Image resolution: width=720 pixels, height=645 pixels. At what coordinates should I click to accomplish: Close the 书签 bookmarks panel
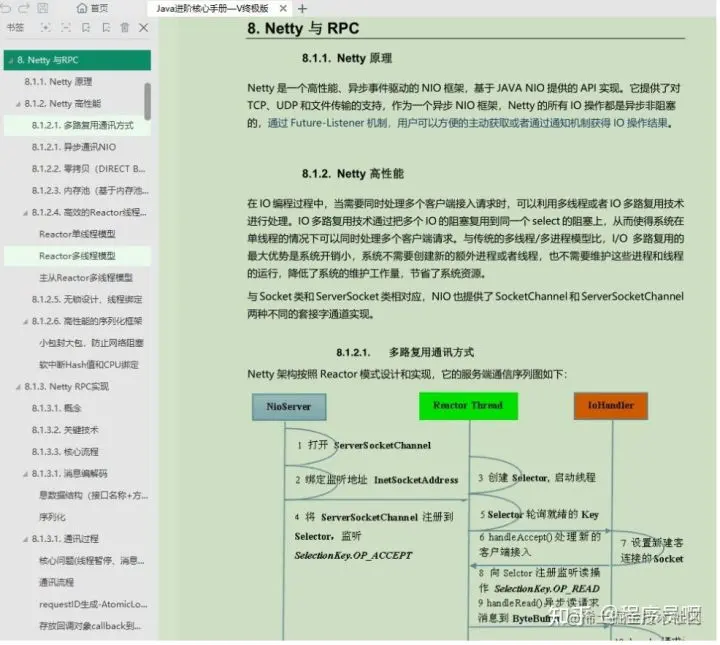point(144,28)
